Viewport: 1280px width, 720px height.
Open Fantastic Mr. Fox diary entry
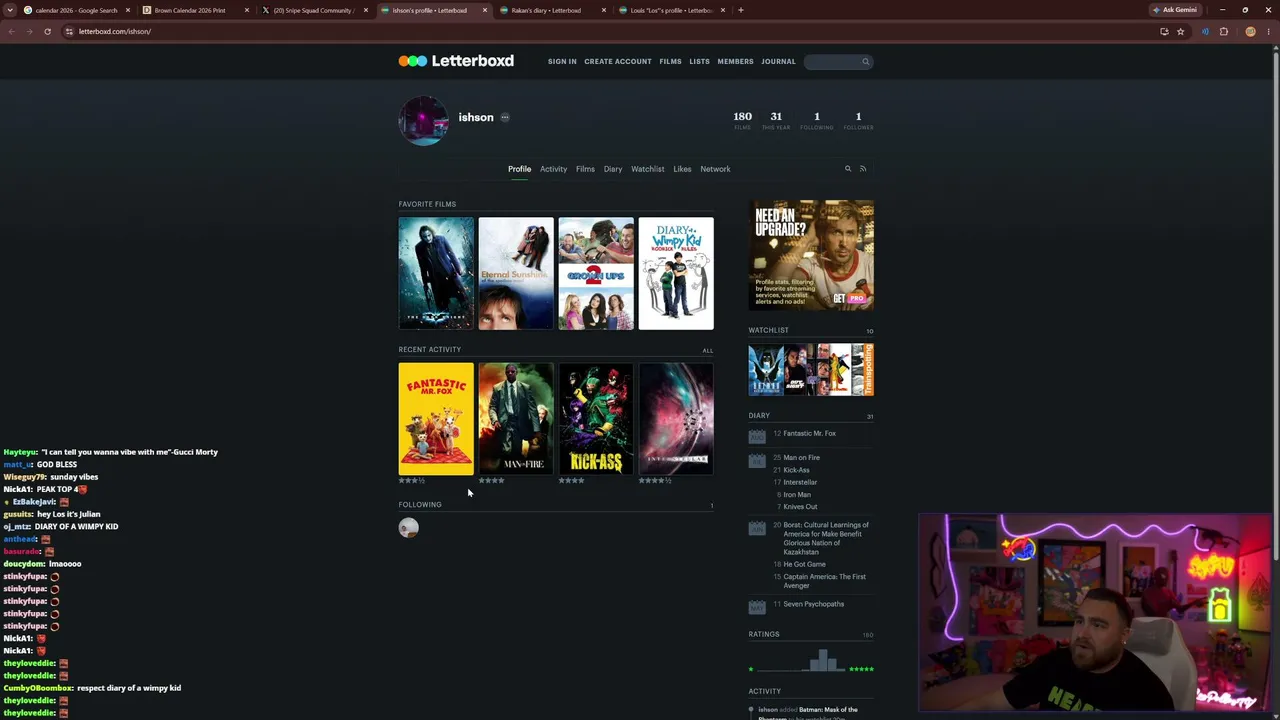(x=809, y=433)
